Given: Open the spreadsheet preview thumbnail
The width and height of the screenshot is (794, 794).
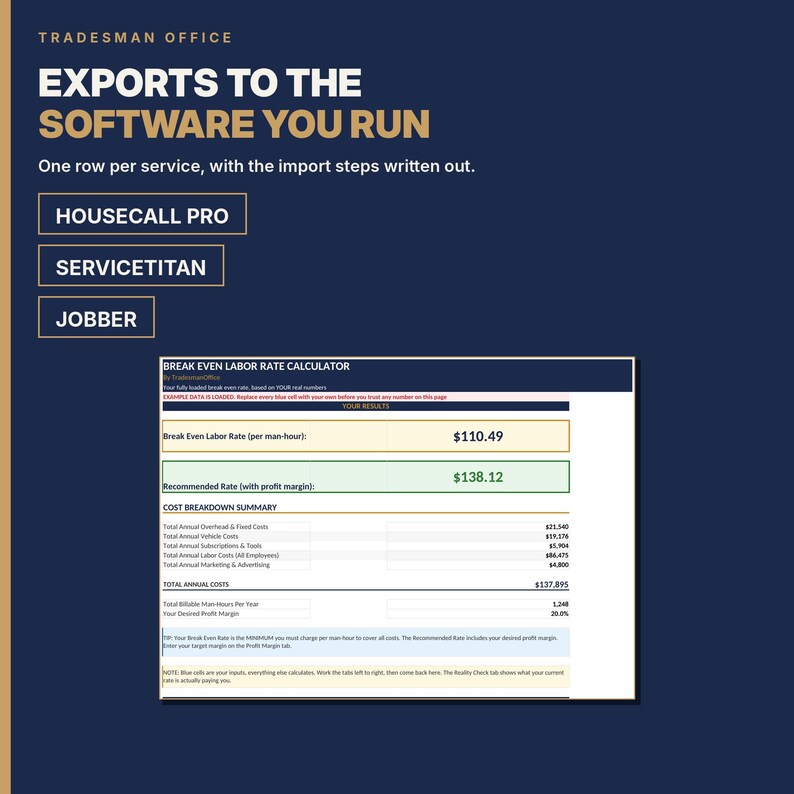Looking at the screenshot, I should (397, 528).
